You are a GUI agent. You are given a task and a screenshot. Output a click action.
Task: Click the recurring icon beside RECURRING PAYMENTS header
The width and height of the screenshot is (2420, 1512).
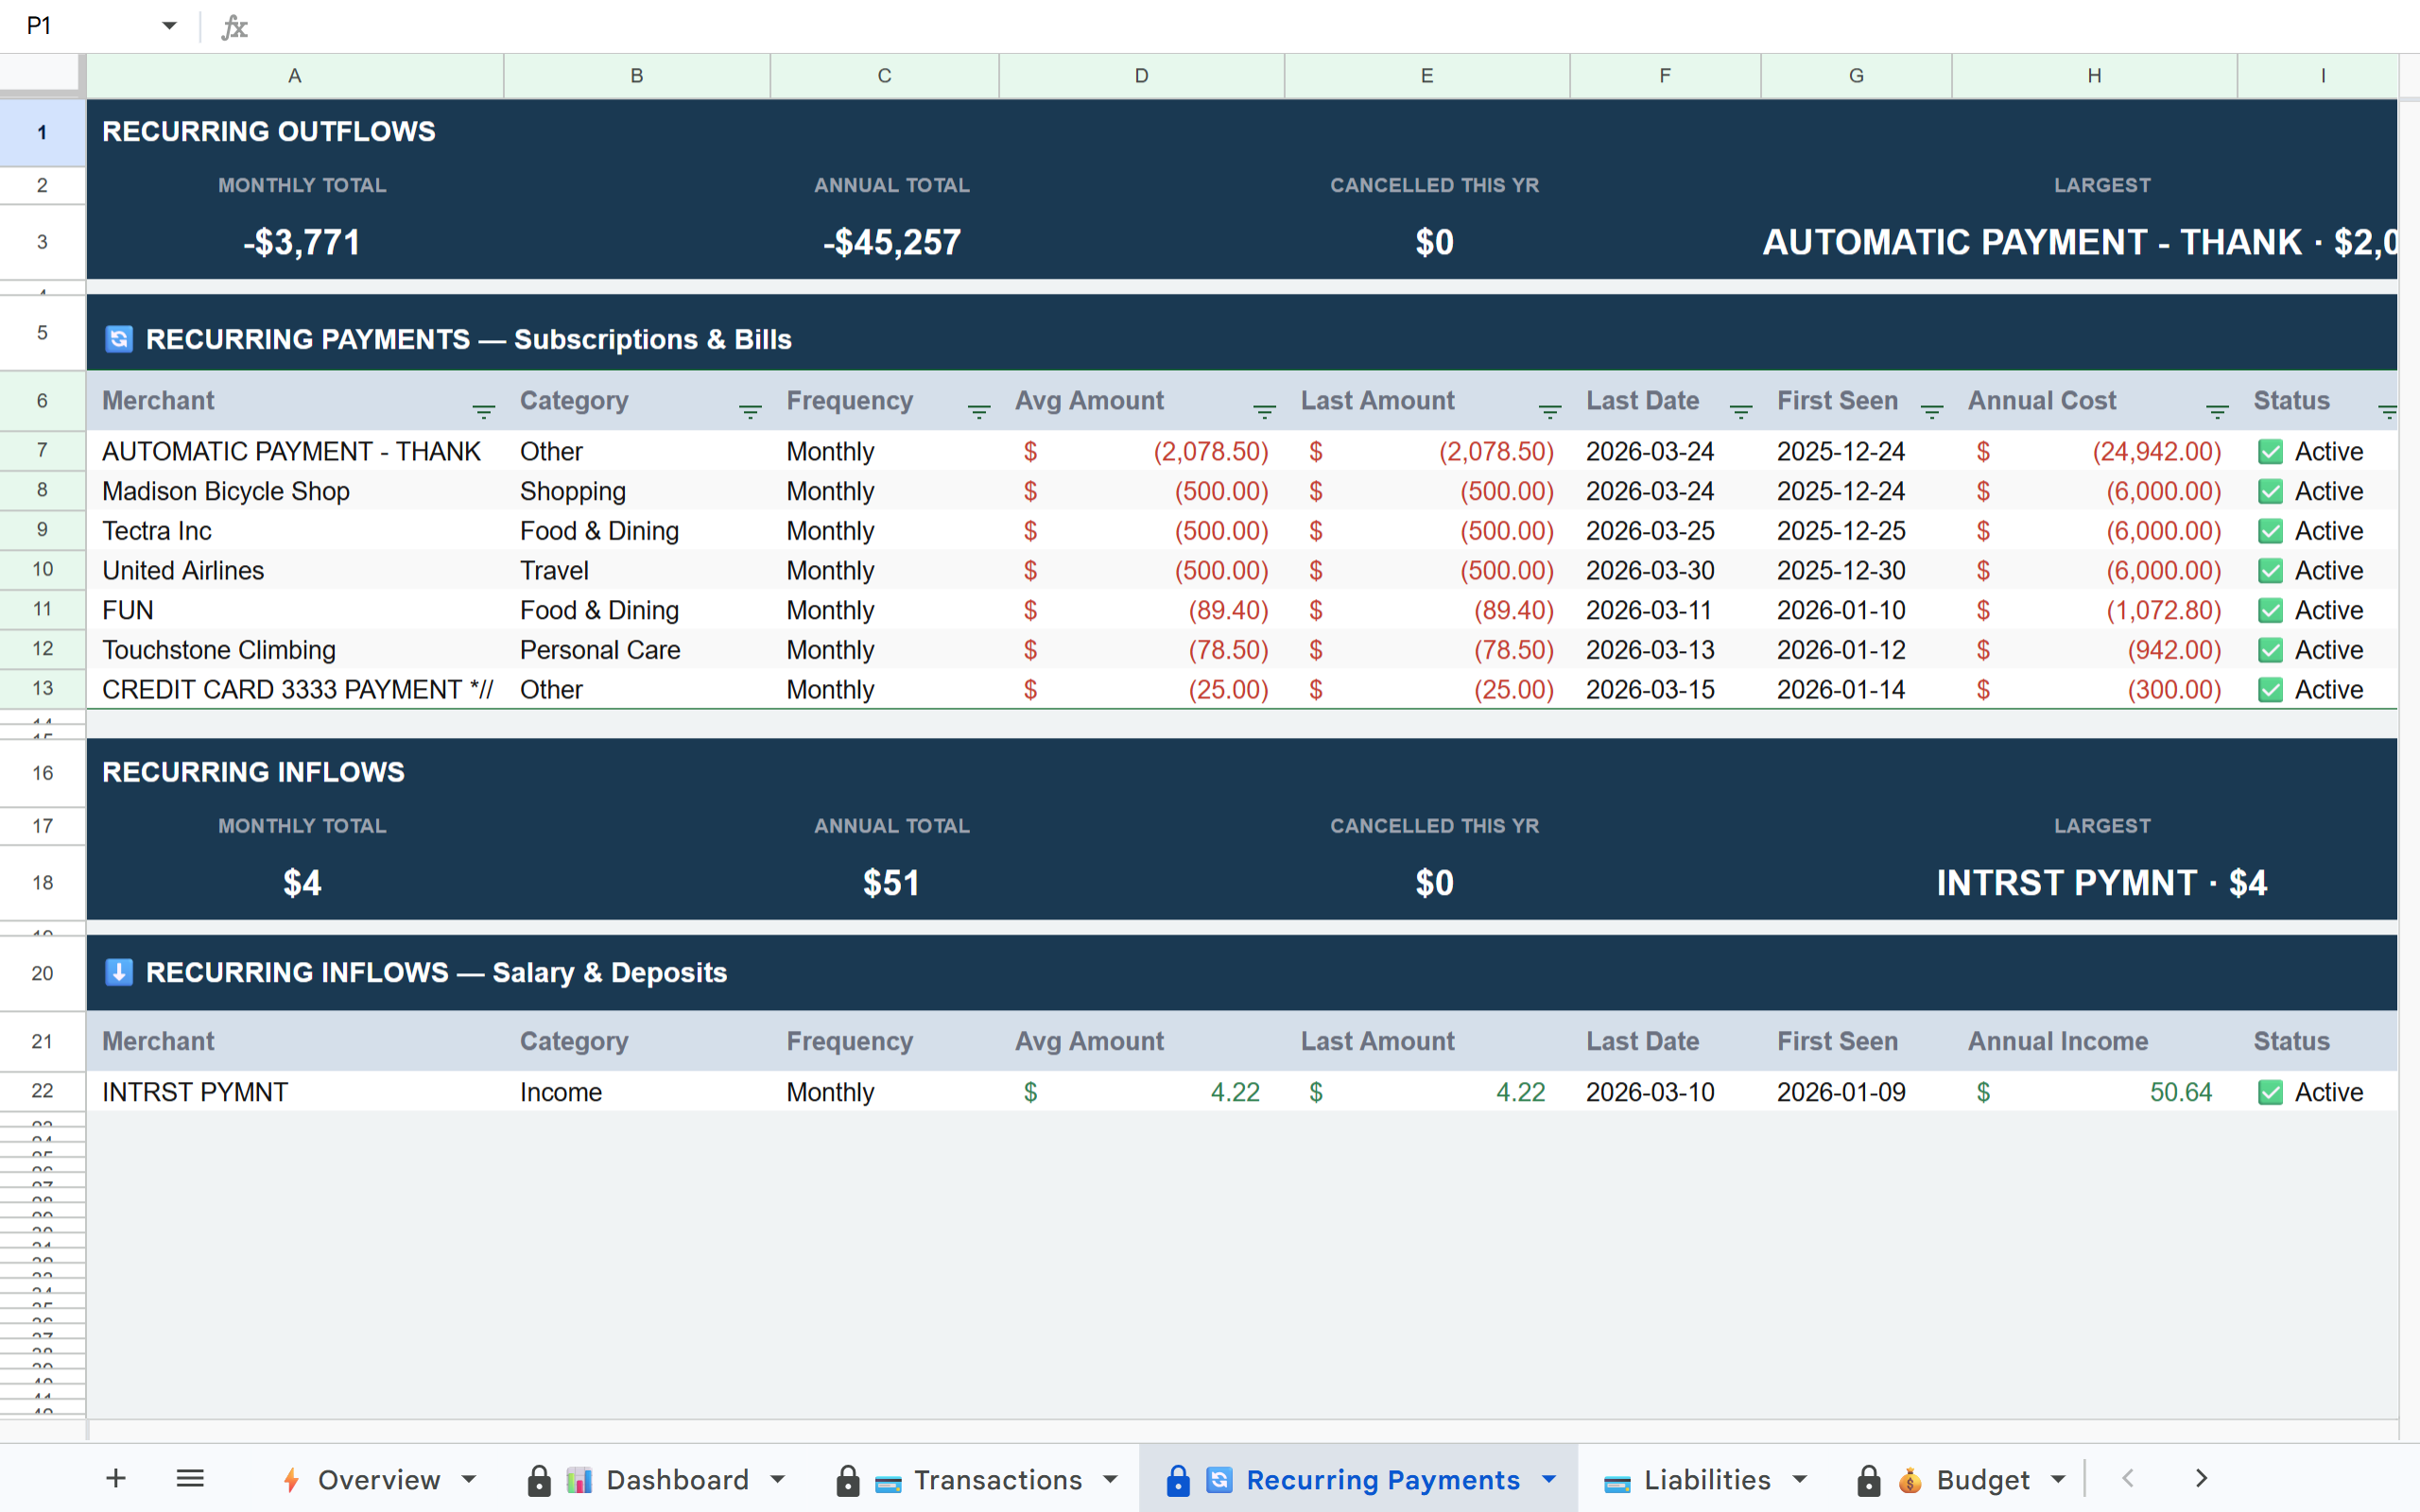pyautogui.click(x=119, y=339)
